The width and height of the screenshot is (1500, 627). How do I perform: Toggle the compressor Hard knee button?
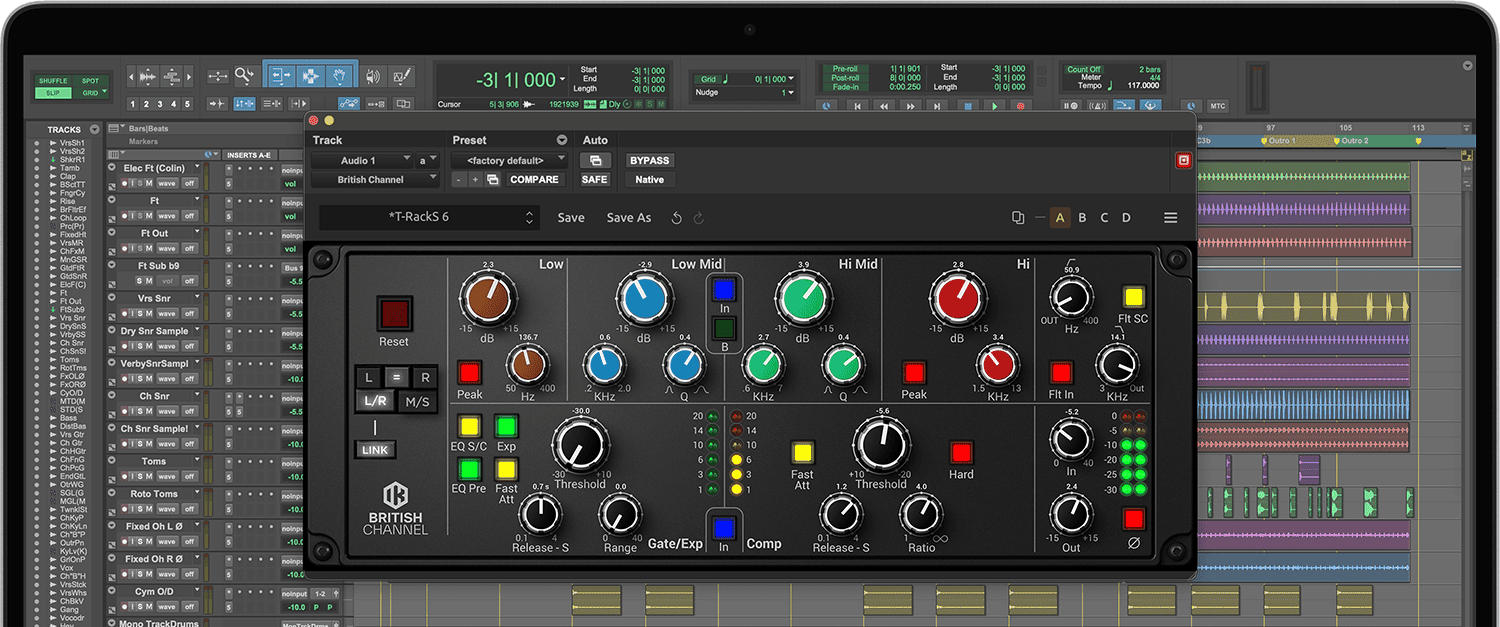click(x=961, y=452)
